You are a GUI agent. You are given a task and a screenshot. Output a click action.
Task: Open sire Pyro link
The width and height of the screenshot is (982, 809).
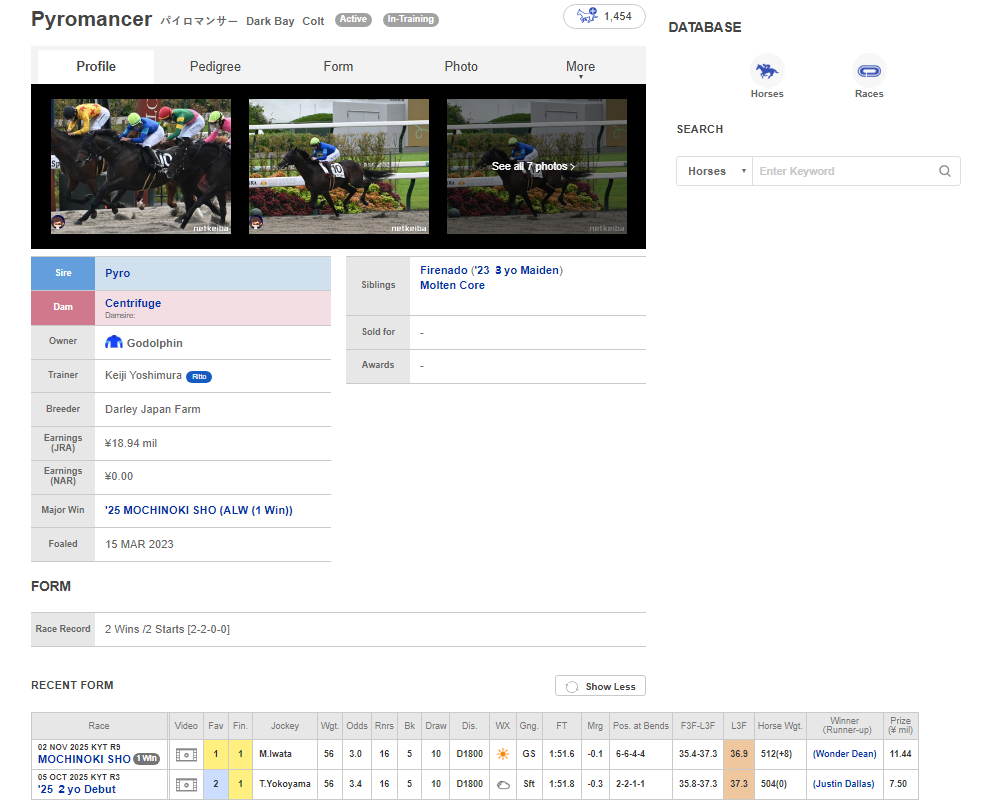point(118,273)
